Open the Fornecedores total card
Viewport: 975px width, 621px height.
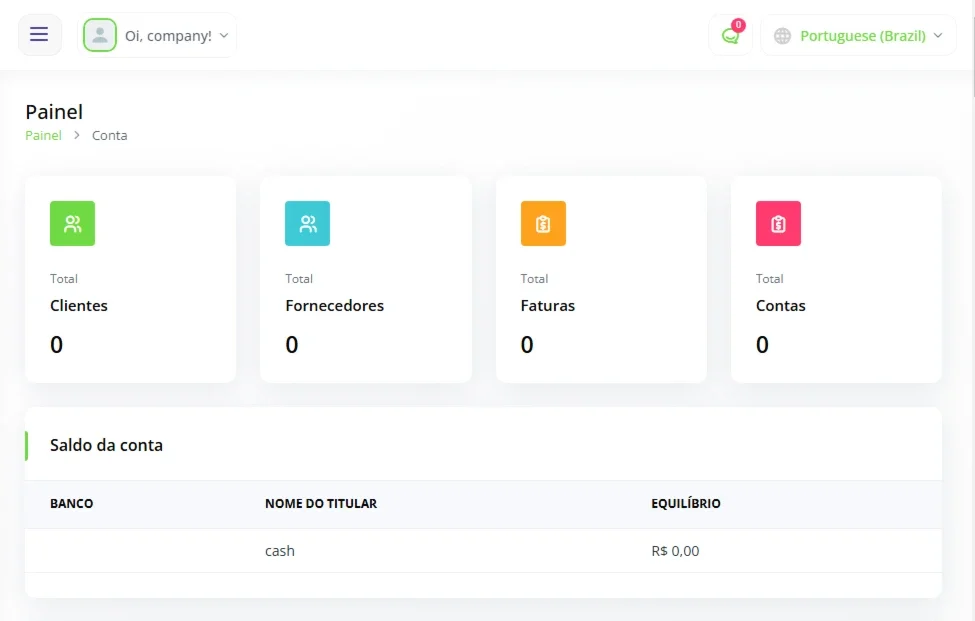click(366, 279)
